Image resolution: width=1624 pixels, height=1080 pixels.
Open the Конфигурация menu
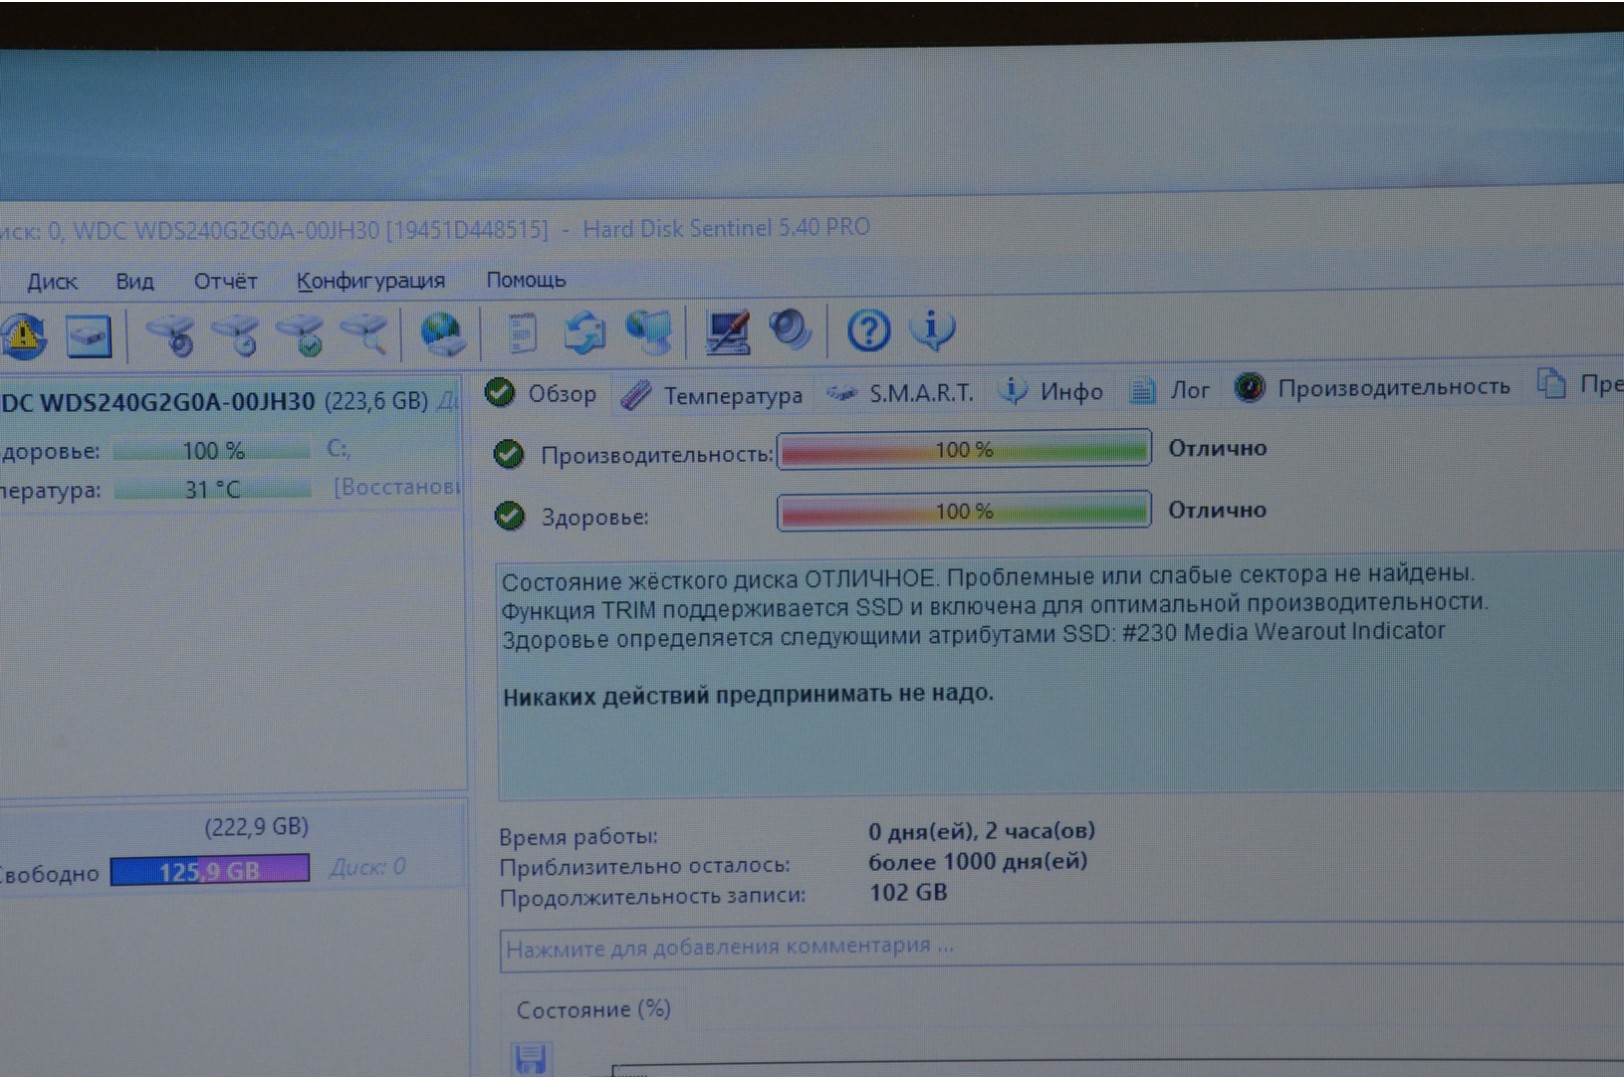click(370, 281)
